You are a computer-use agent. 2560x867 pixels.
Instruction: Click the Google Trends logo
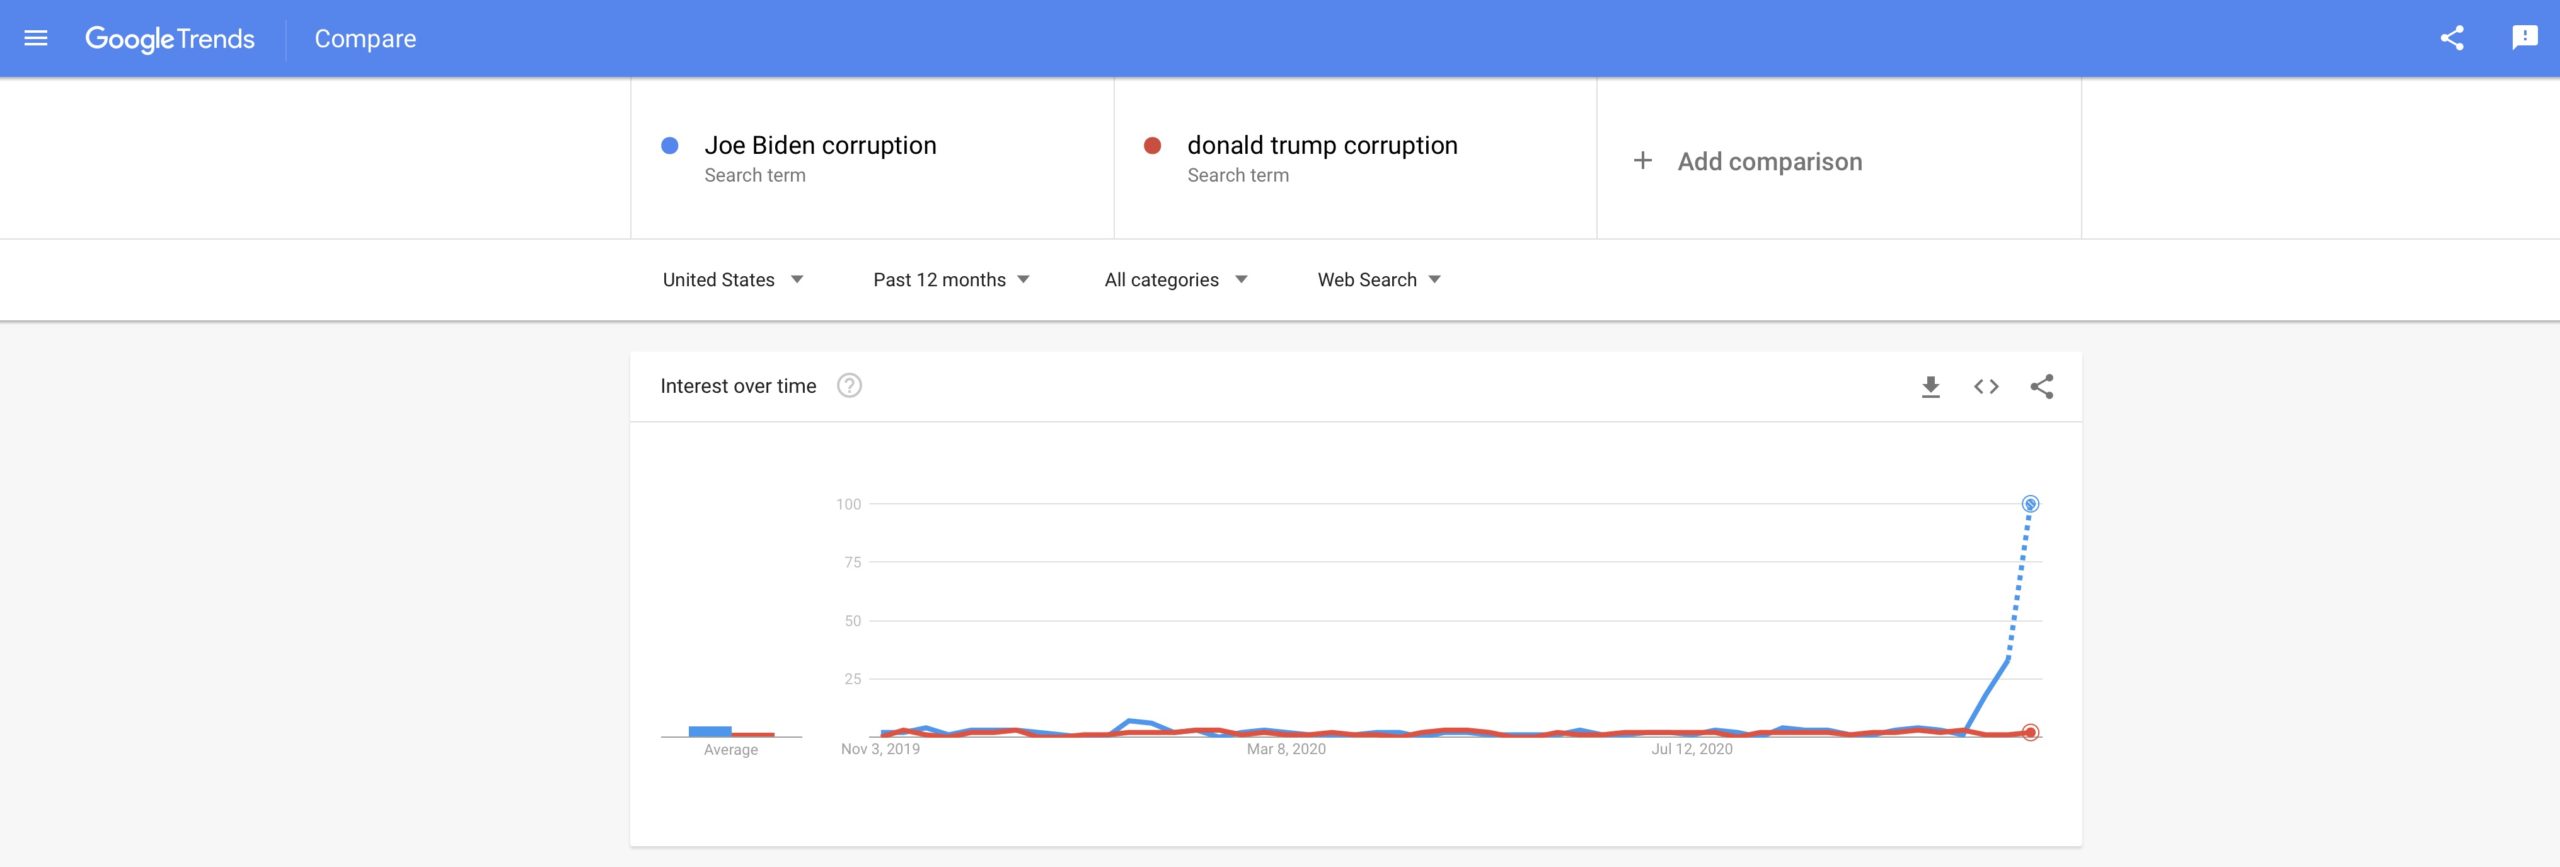point(170,39)
